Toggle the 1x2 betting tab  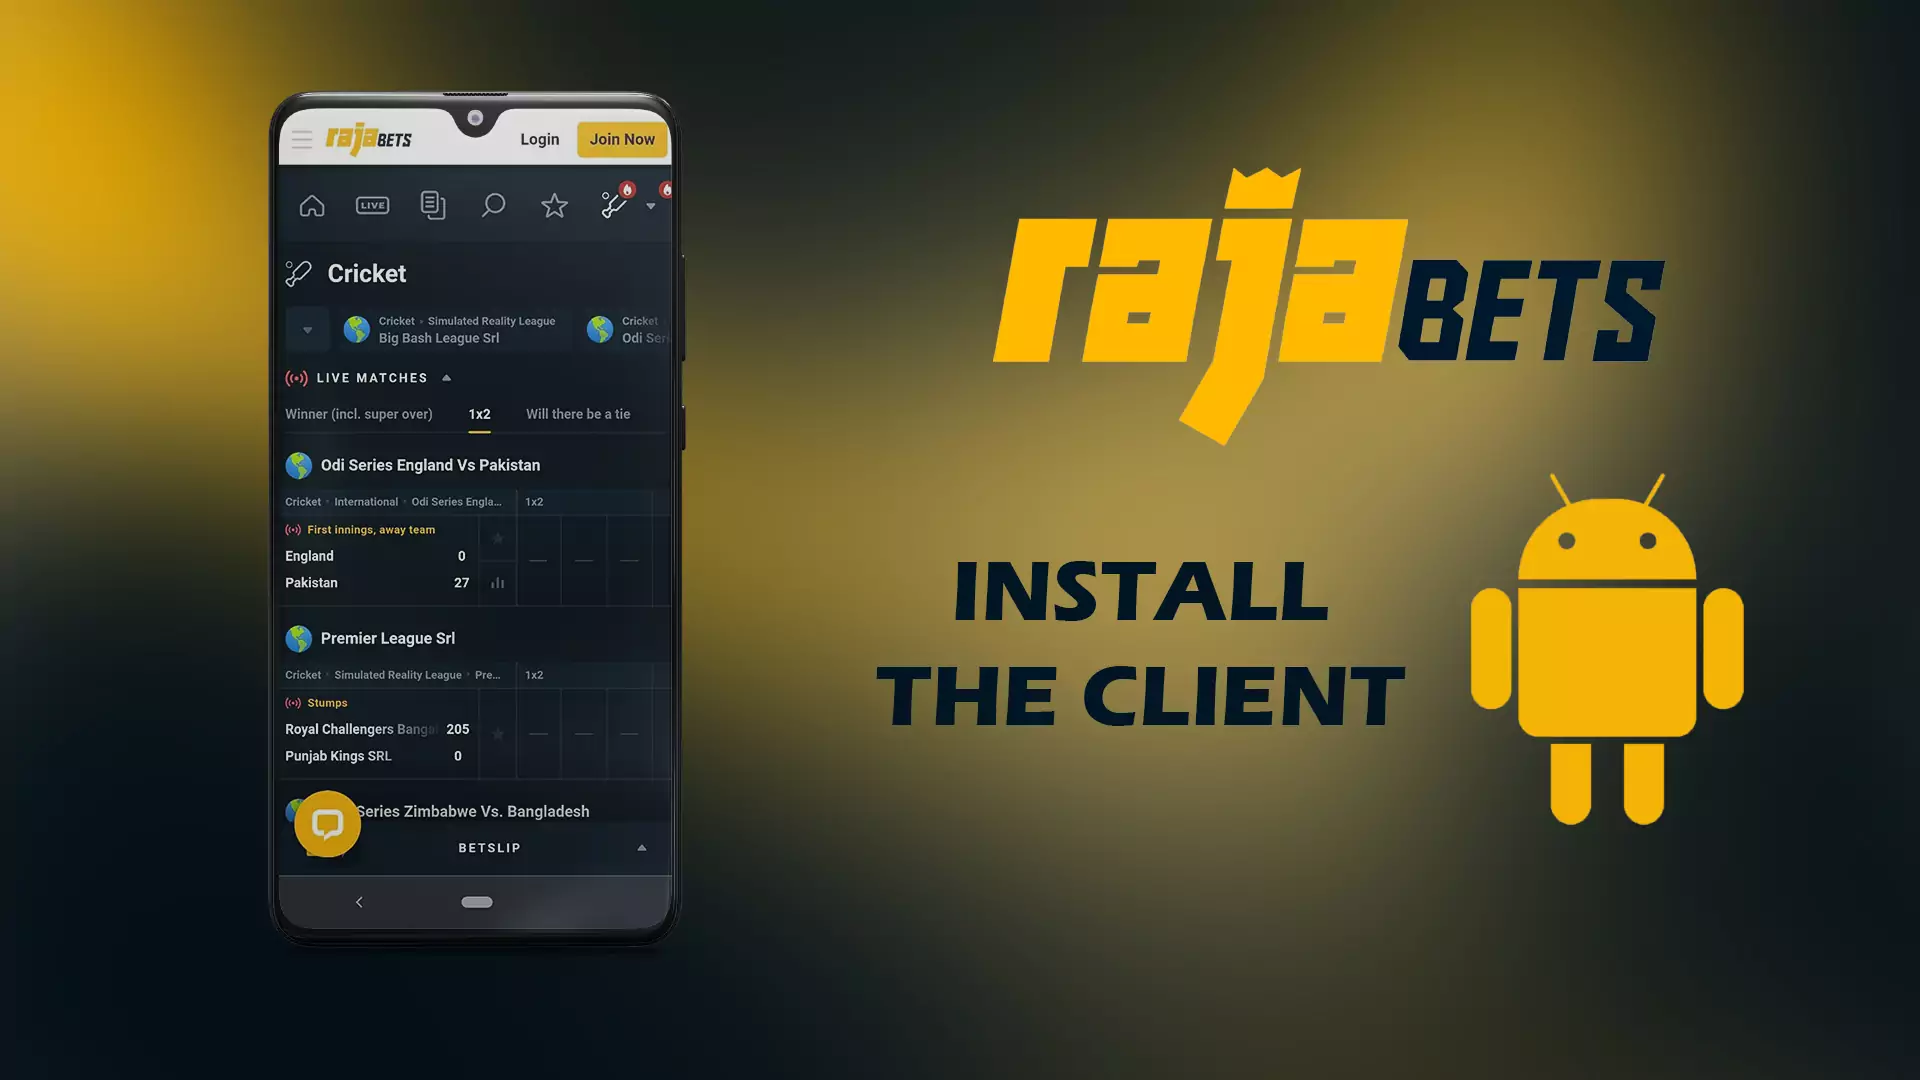point(479,414)
